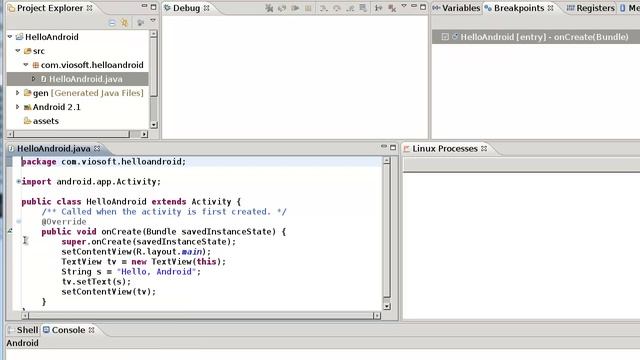Viewport: 640px width, 360px height.
Task: Click Step Over icon in Debug toolbar
Action: [x=337, y=8]
